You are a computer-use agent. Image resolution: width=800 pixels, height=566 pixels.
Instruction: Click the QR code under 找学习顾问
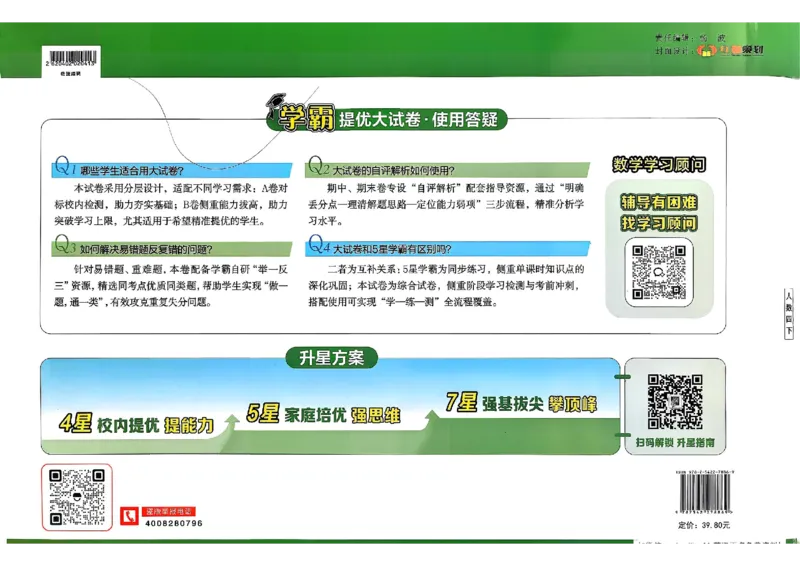pos(659,272)
